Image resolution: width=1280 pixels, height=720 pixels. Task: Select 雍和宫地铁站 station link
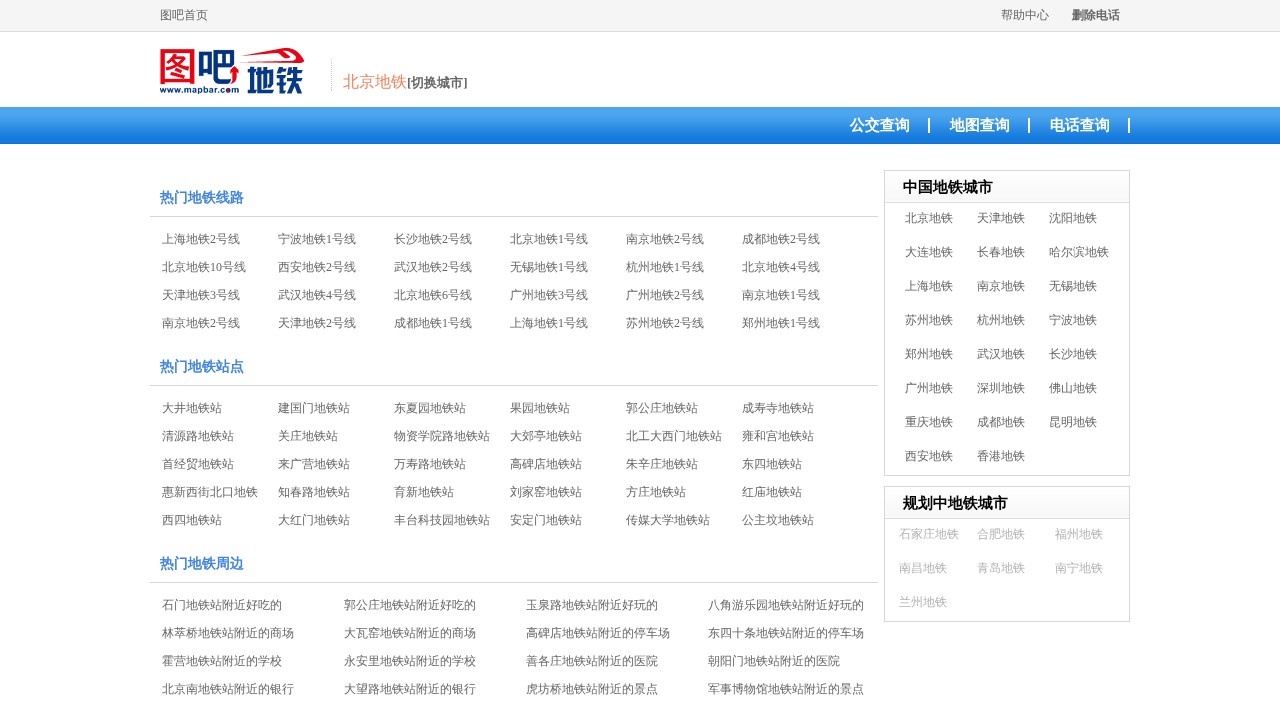[778, 436]
